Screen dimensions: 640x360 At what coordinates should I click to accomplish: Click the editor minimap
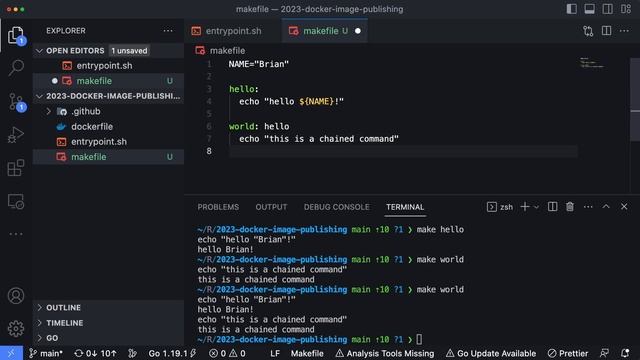(592, 63)
